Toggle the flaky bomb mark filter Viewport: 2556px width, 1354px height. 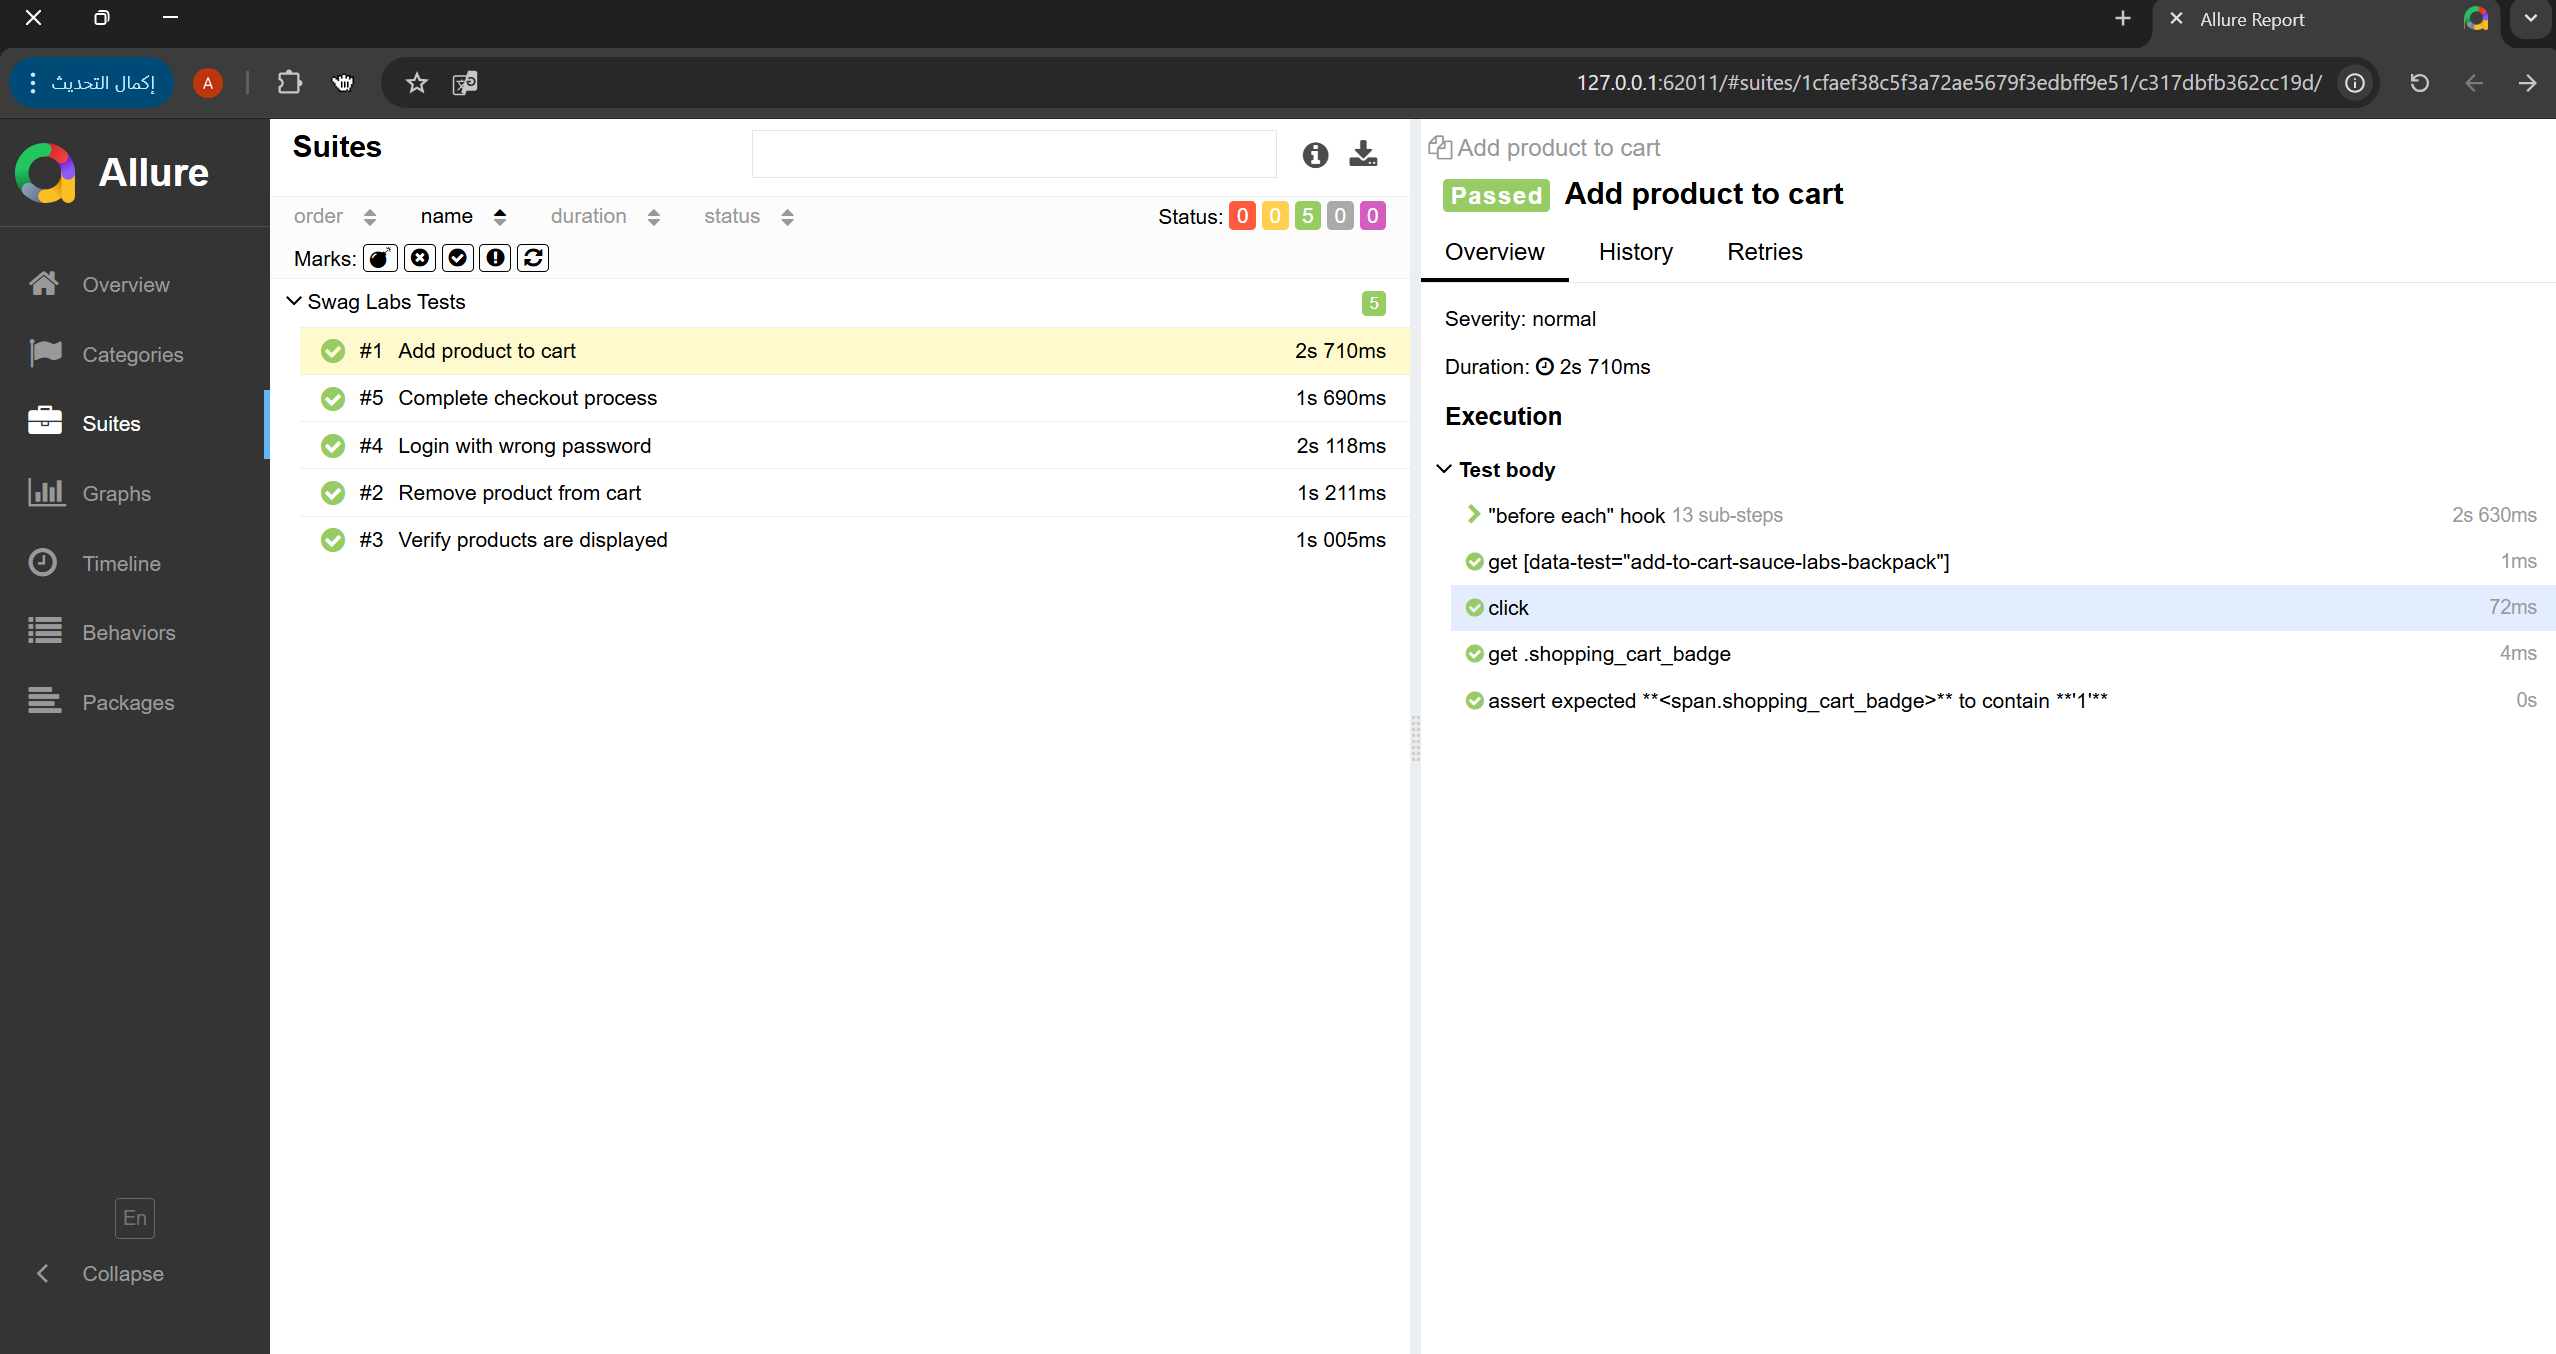[x=380, y=258]
